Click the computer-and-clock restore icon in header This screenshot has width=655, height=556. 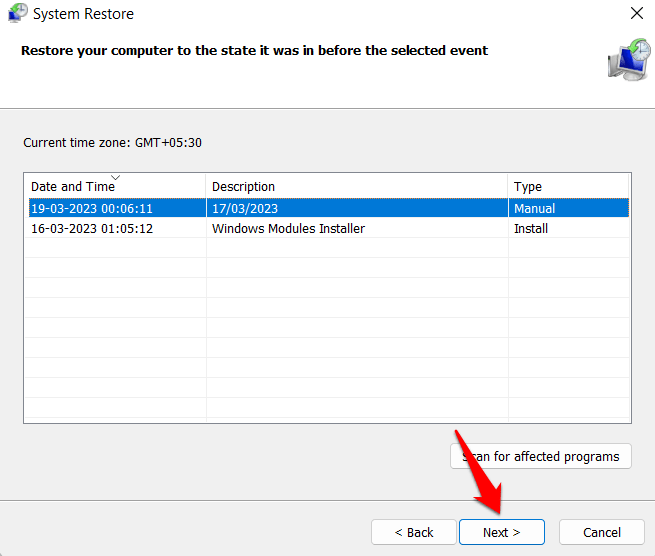click(x=627, y=58)
